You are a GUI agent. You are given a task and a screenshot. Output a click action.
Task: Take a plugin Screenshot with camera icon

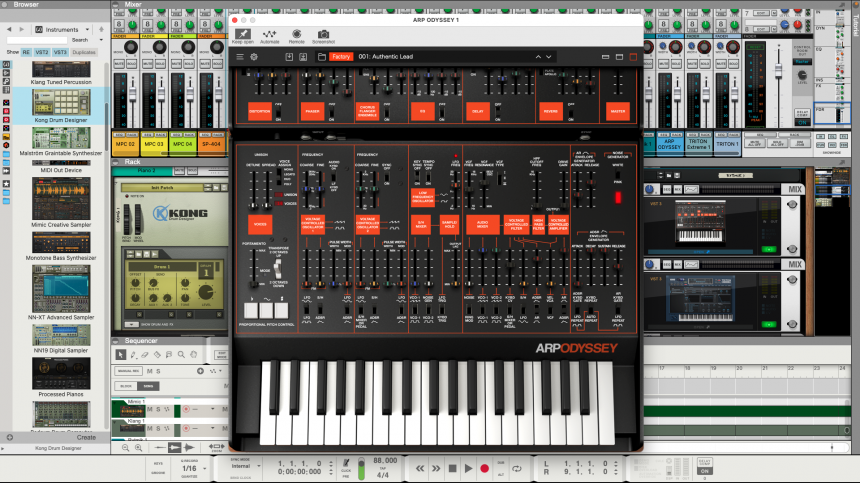(324, 36)
